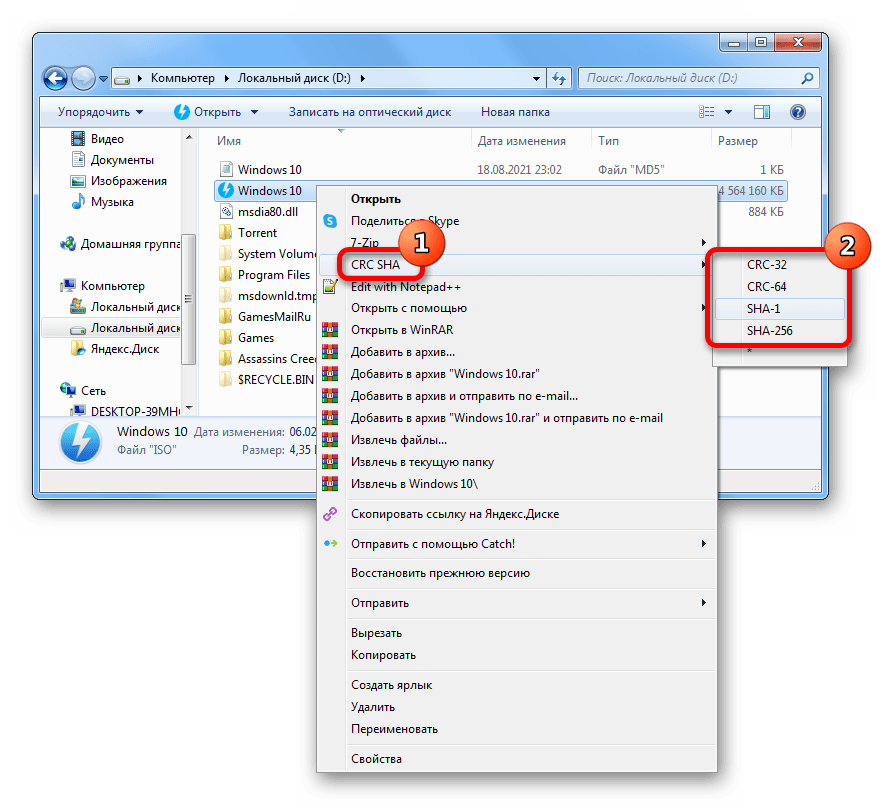Open the Упорядочить dropdown menu

pyautogui.click(x=100, y=112)
